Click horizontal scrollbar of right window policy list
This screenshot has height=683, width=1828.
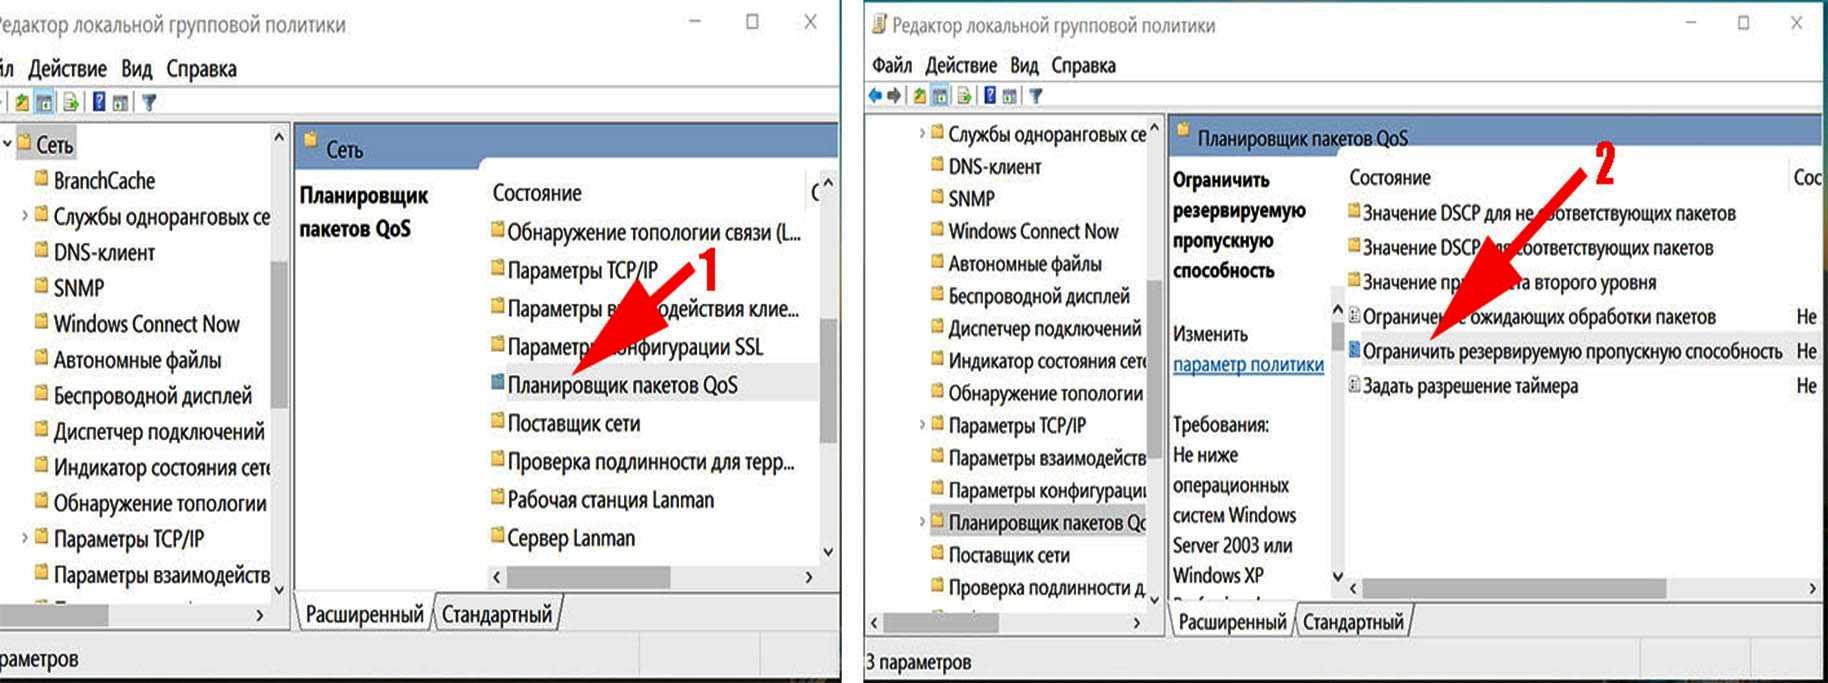pos(1512,589)
